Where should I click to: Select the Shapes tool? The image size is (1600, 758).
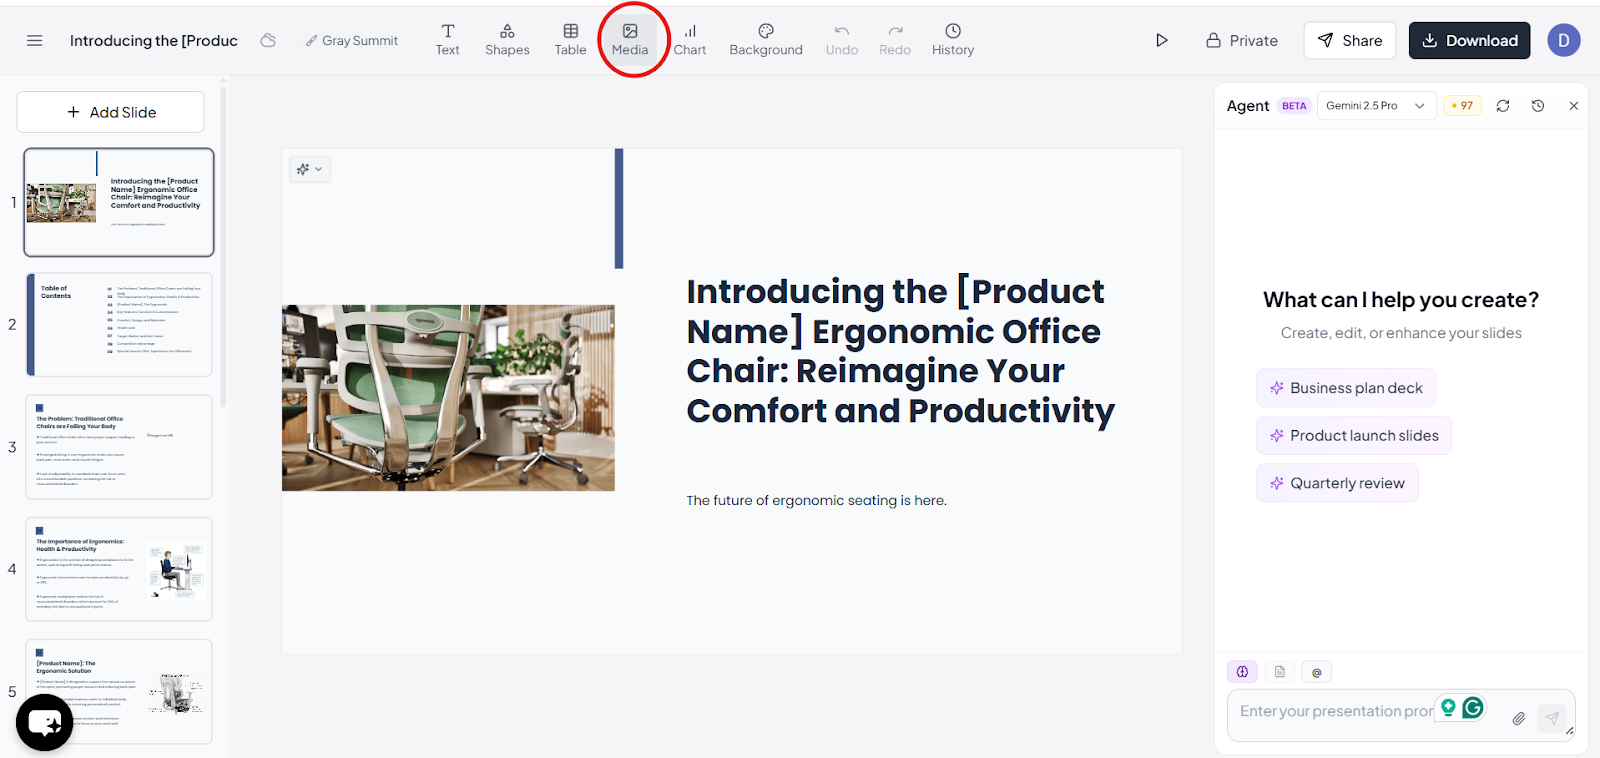pyautogui.click(x=507, y=40)
